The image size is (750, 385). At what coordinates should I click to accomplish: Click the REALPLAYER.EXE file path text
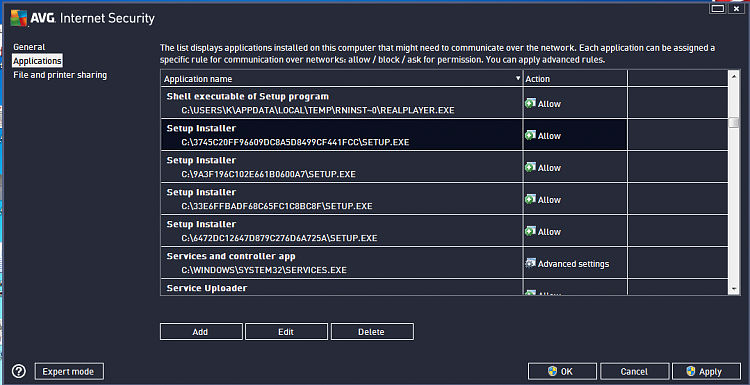(x=318, y=110)
